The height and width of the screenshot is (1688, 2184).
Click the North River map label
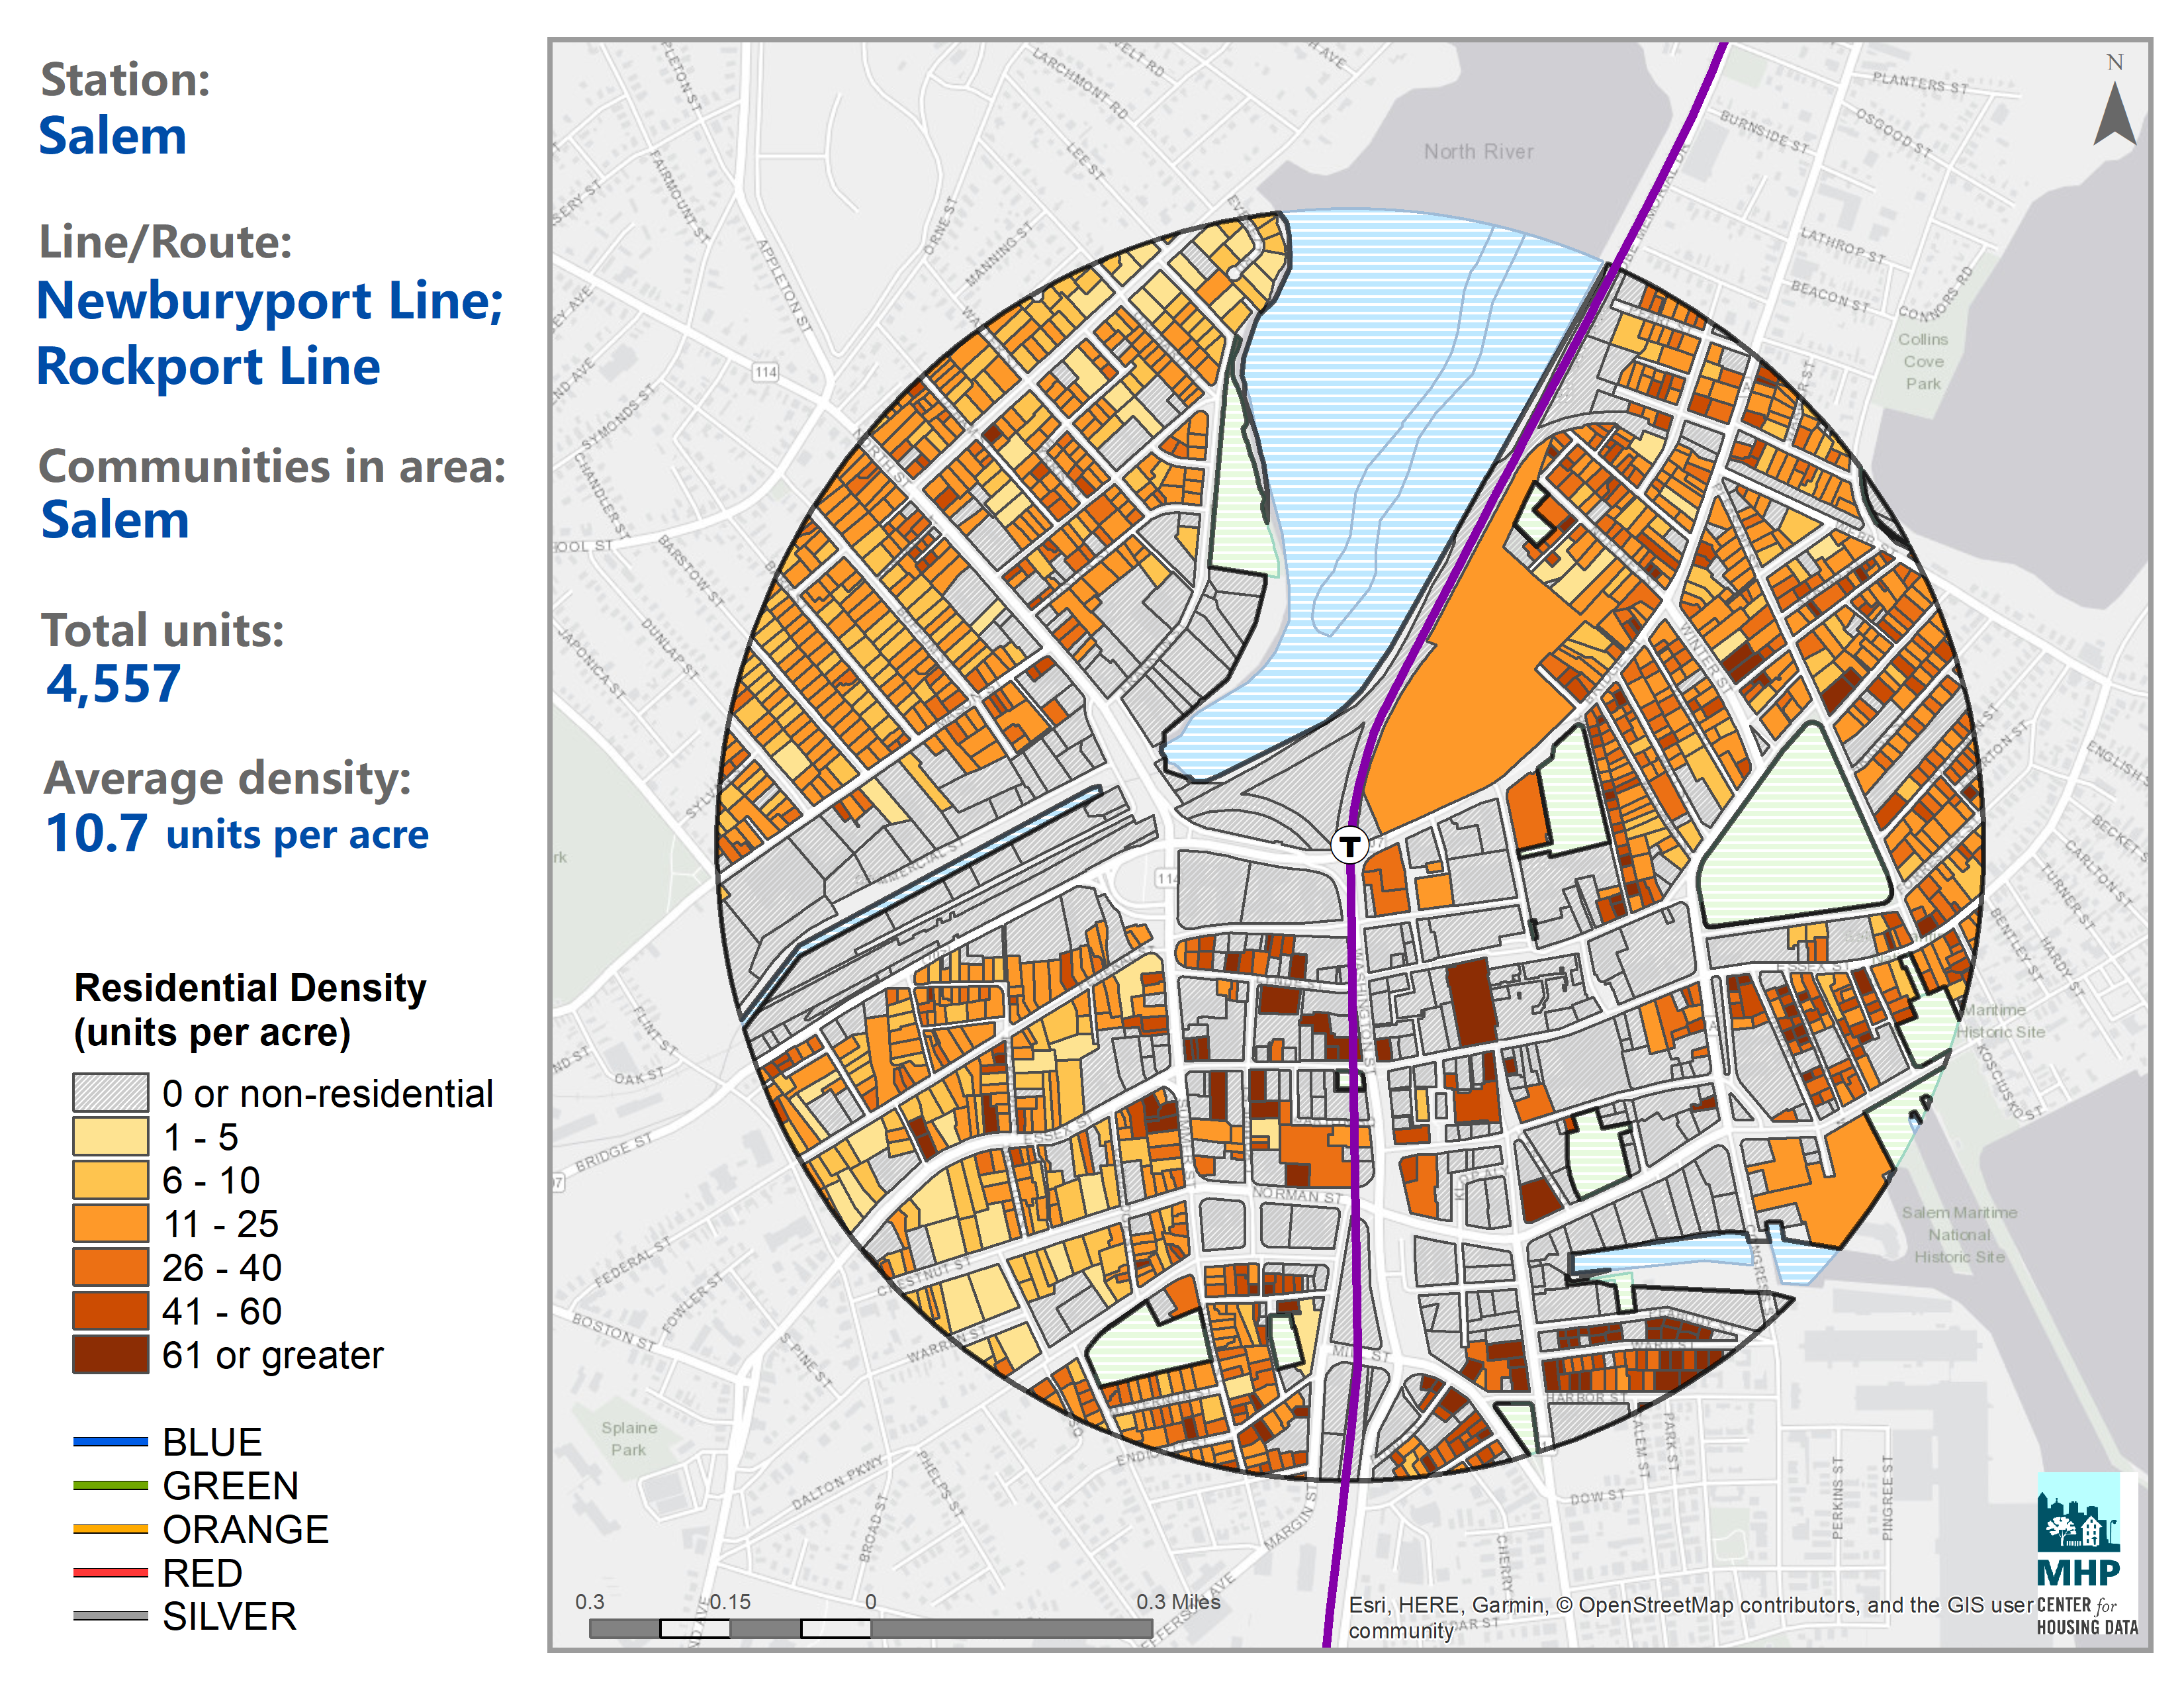click(x=1478, y=152)
